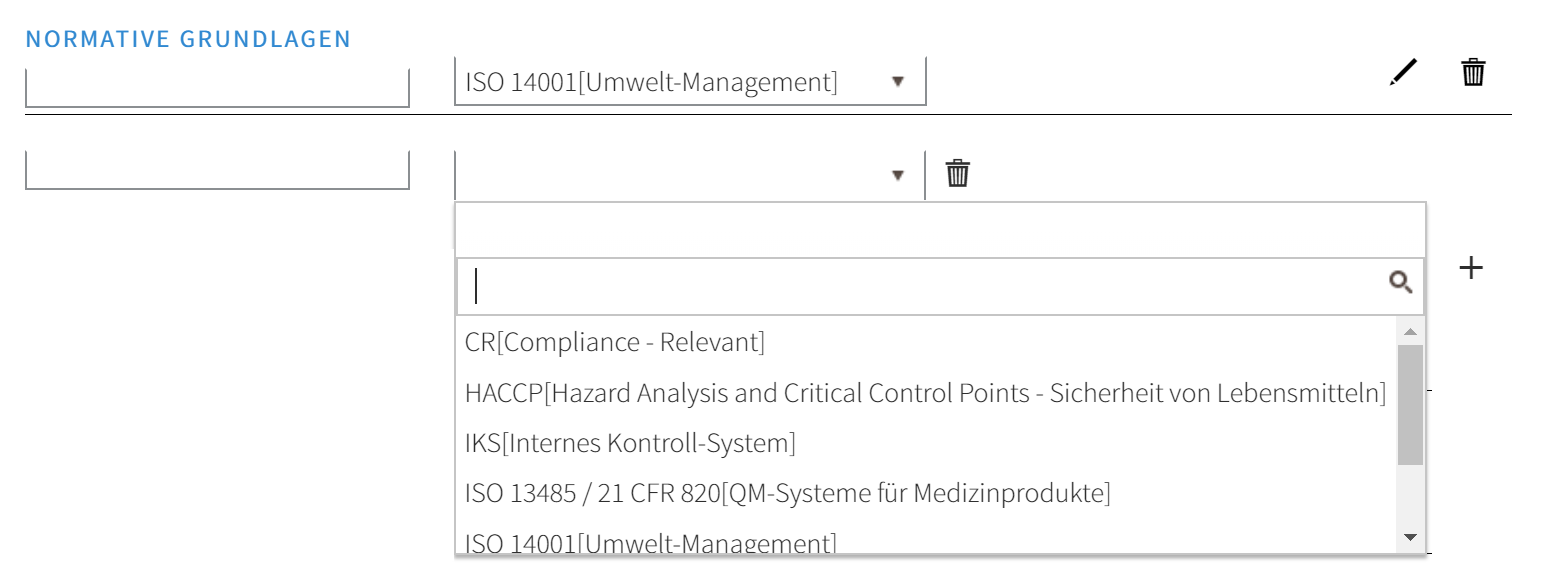Click the dropdown list scrollbar thumb
This screenshot has height=573, width=1543.
coord(1410,405)
